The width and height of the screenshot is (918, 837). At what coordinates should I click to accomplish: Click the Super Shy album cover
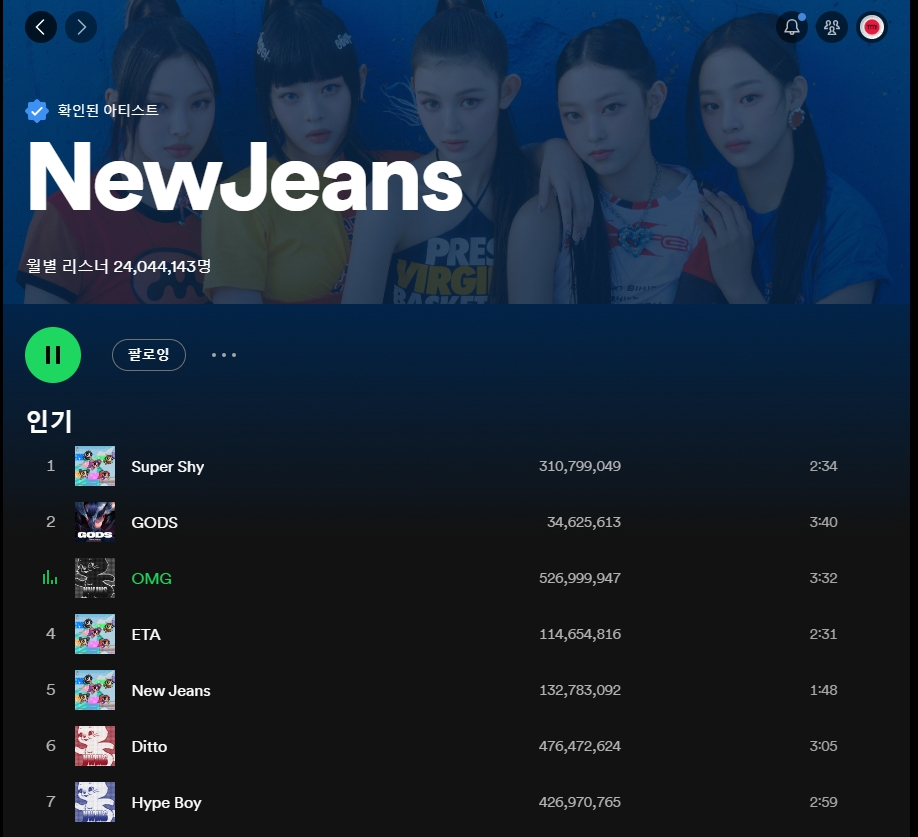[x=95, y=466]
